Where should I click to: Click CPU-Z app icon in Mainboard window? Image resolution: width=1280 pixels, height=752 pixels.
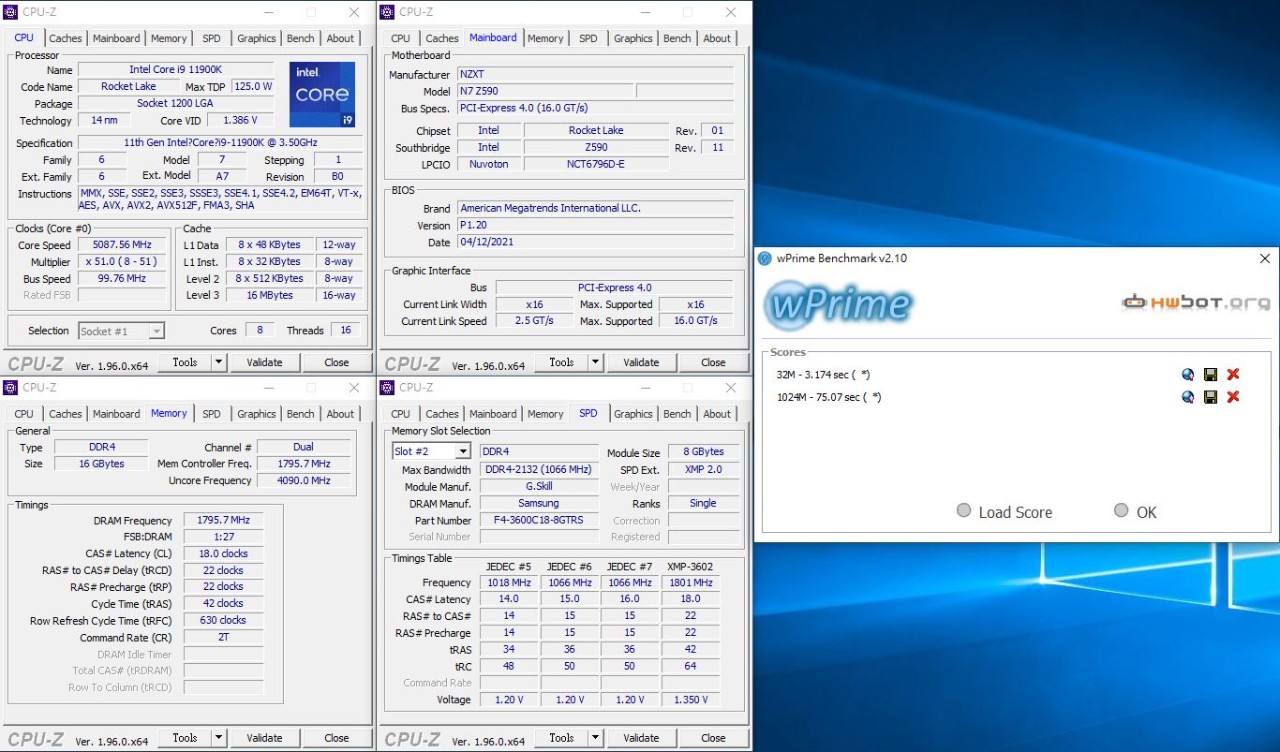387,12
